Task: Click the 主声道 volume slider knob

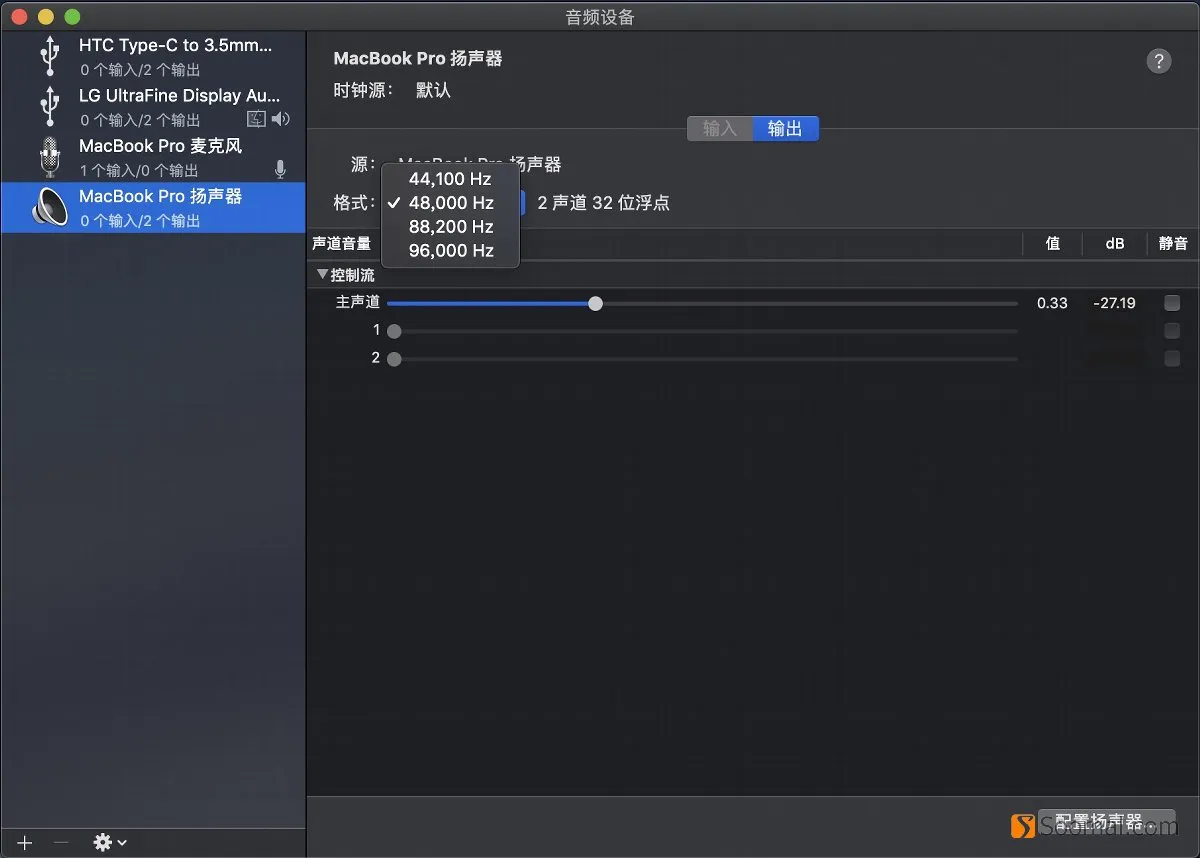Action: 596,303
